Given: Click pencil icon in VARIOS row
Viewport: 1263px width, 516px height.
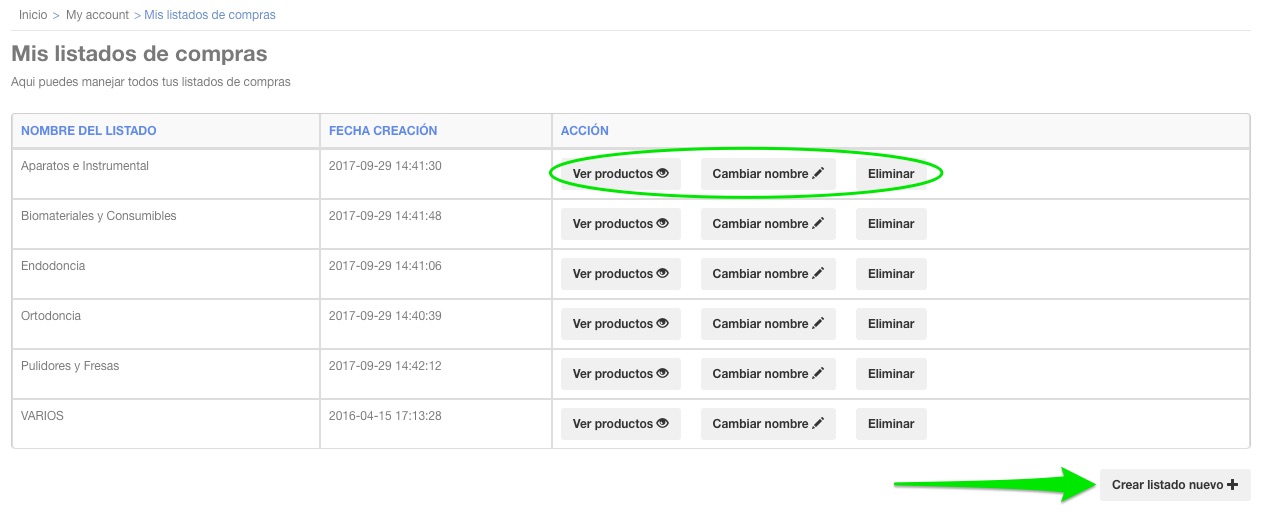Looking at the screenshot, I should 818,423.
